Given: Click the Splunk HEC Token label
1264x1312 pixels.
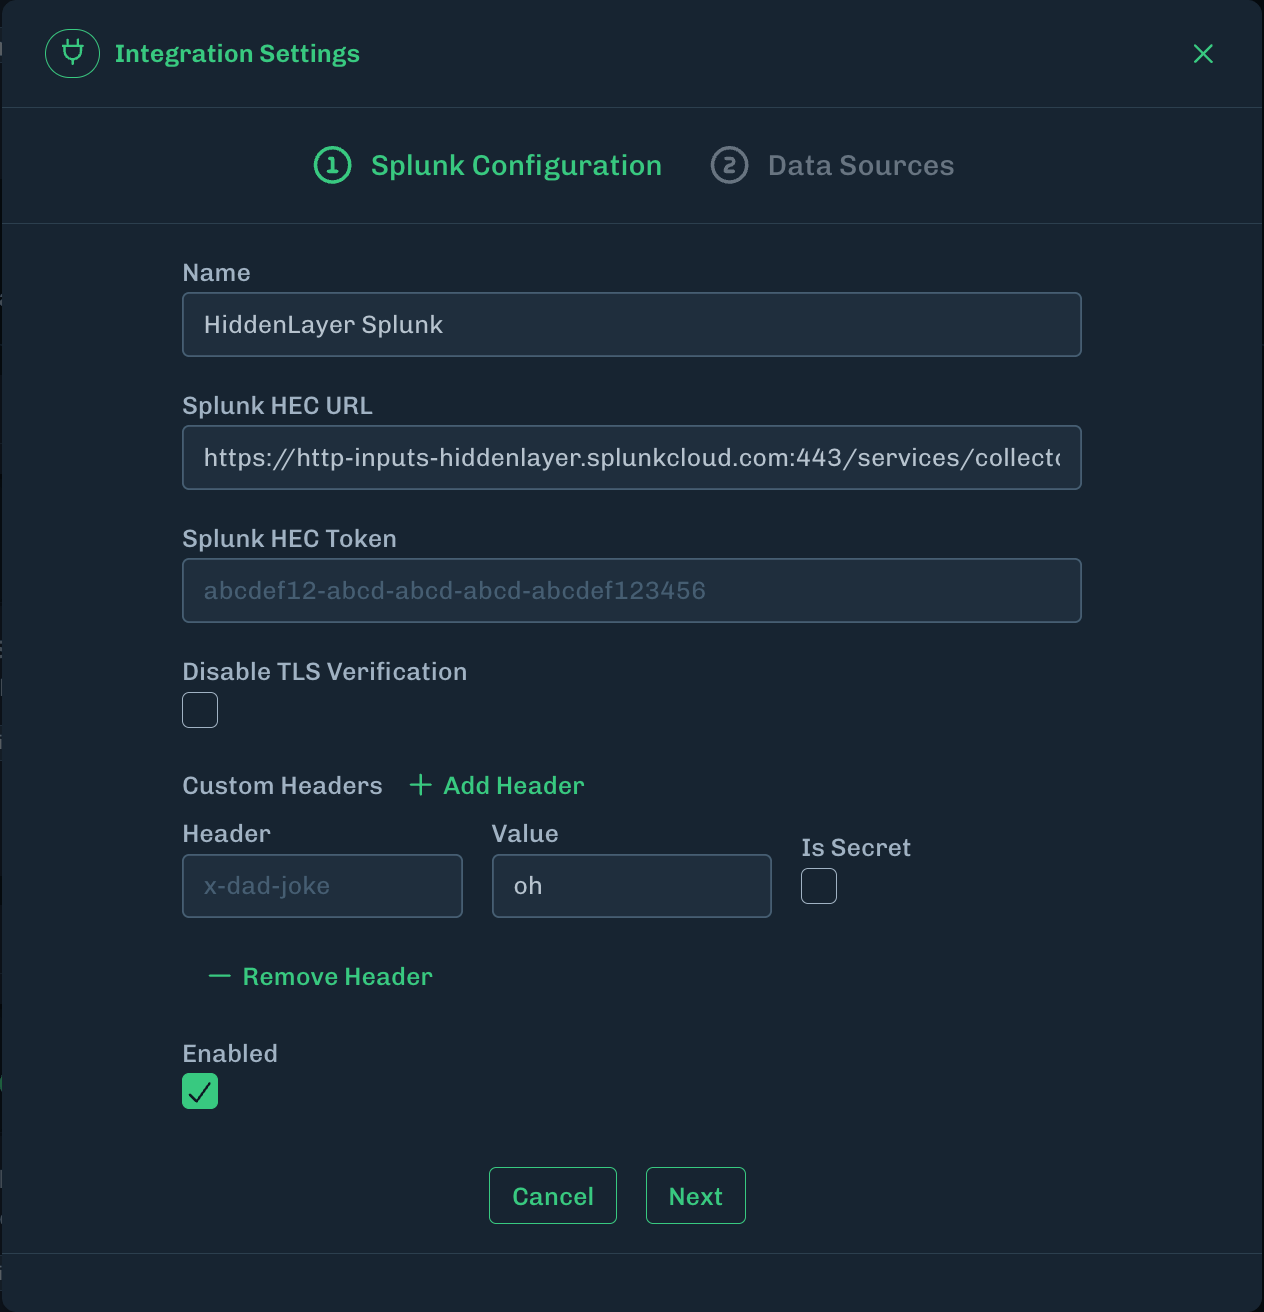Looking at the screenshot, I should (289, 538).
